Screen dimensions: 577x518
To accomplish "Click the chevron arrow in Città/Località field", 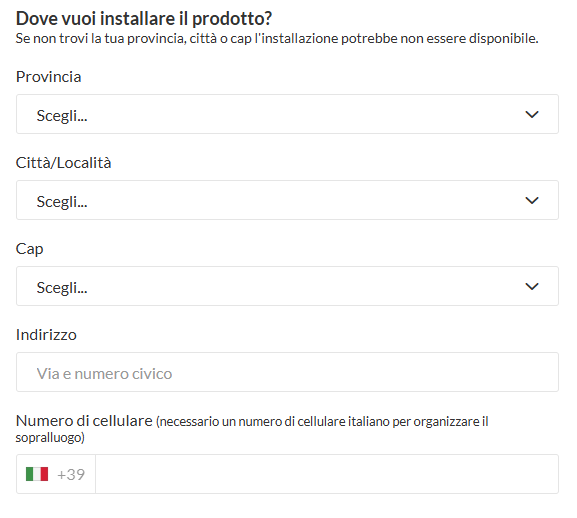I will [532, 201].
